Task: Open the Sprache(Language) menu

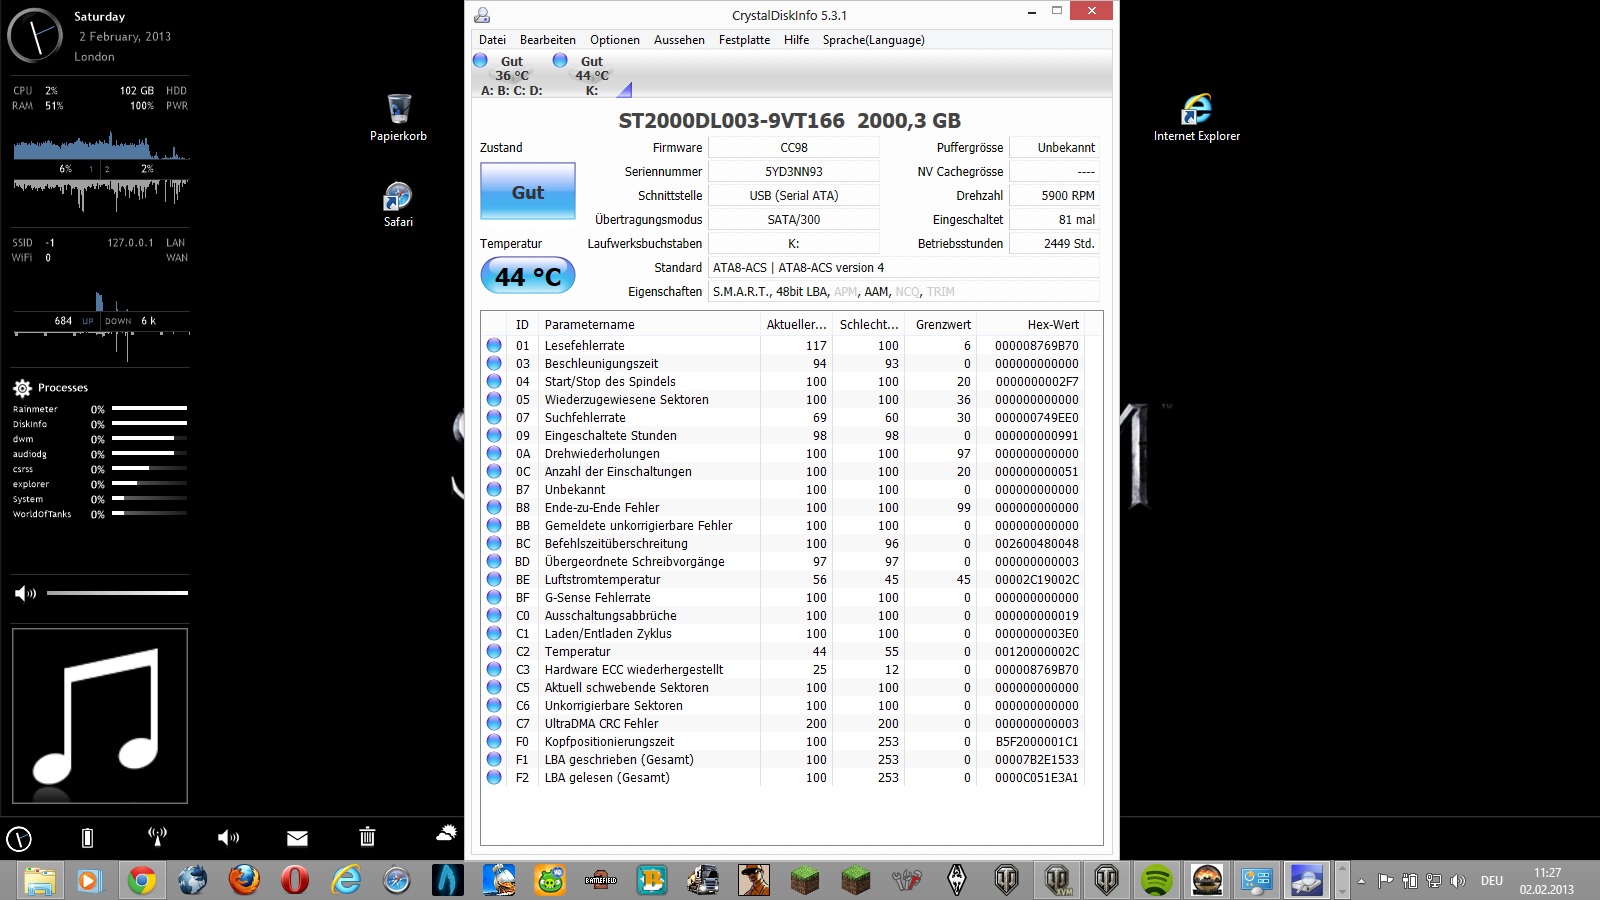Action: click(x=873, y=40)
